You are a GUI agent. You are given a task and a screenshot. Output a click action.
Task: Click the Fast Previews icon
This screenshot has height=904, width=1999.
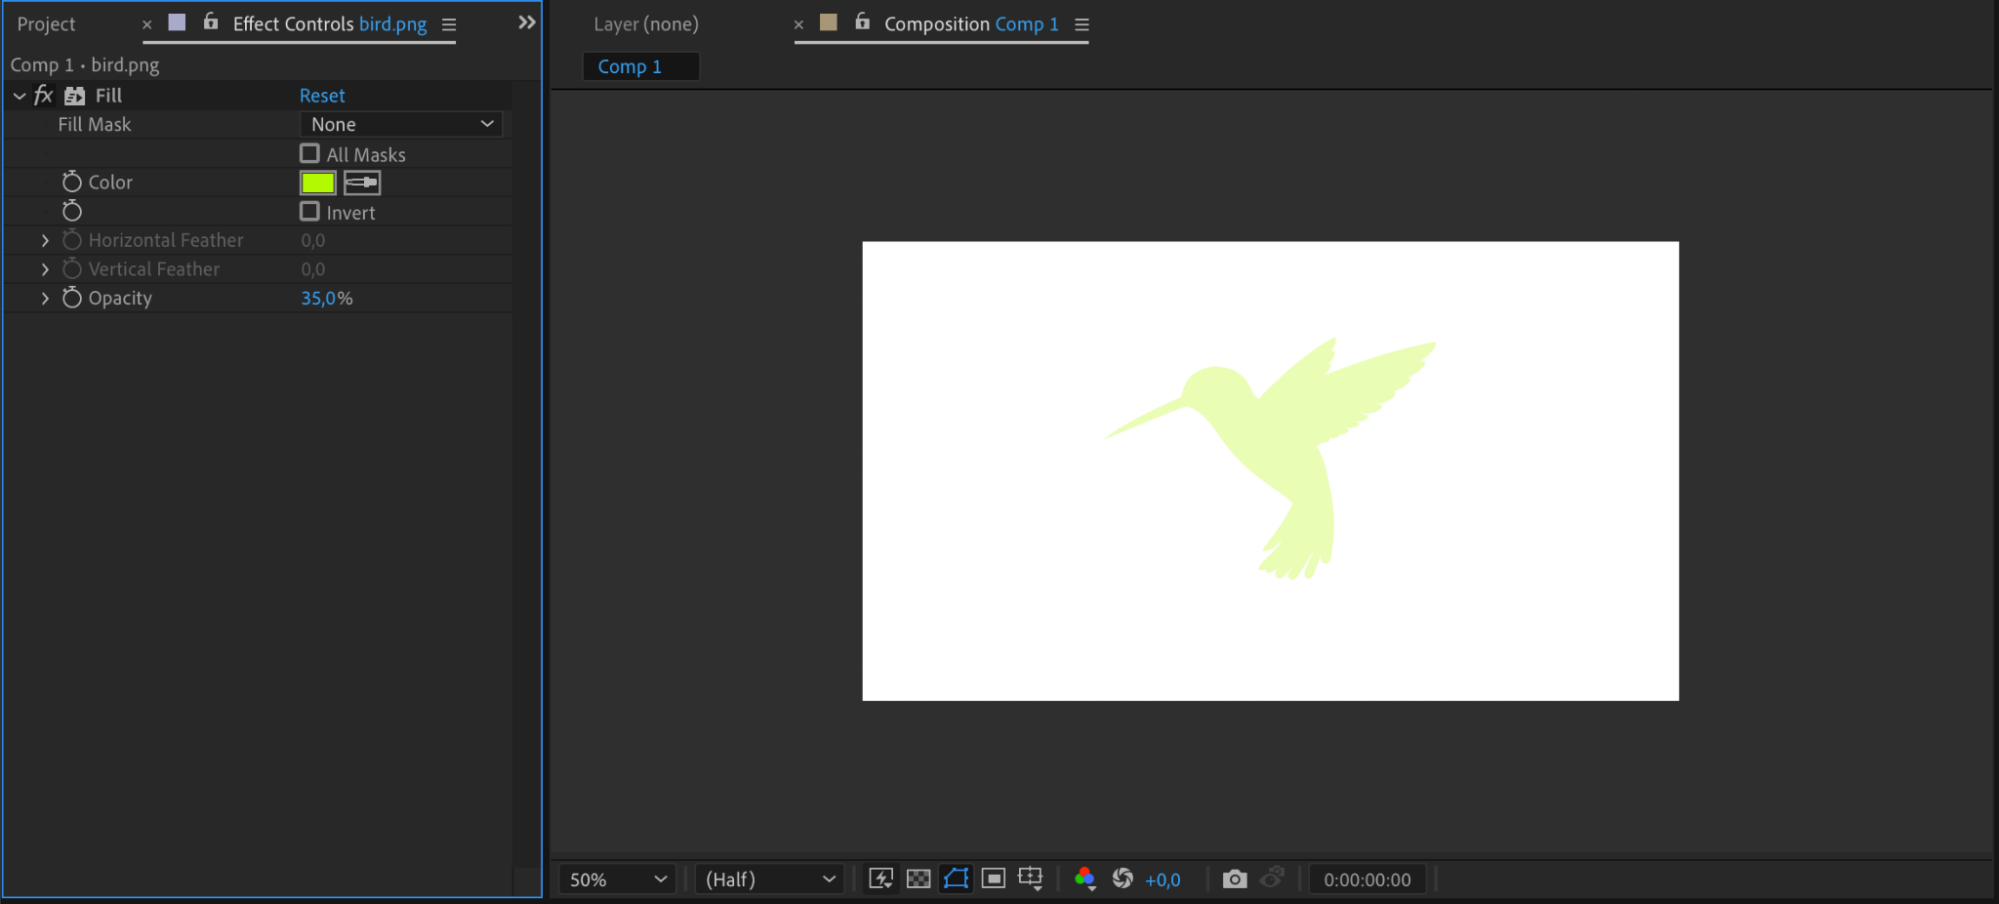881,878
